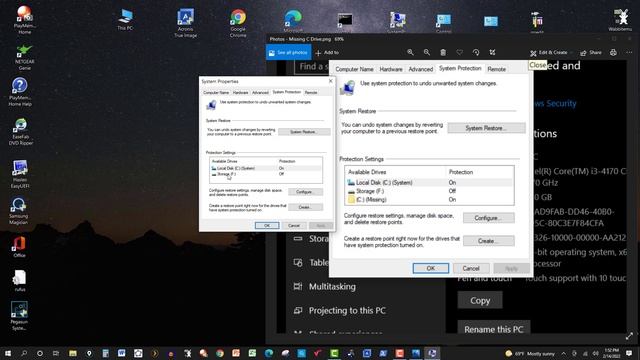Select Microsoft Edge desktop icon
This screenshot has width=640, height=360.
point(293,20)
